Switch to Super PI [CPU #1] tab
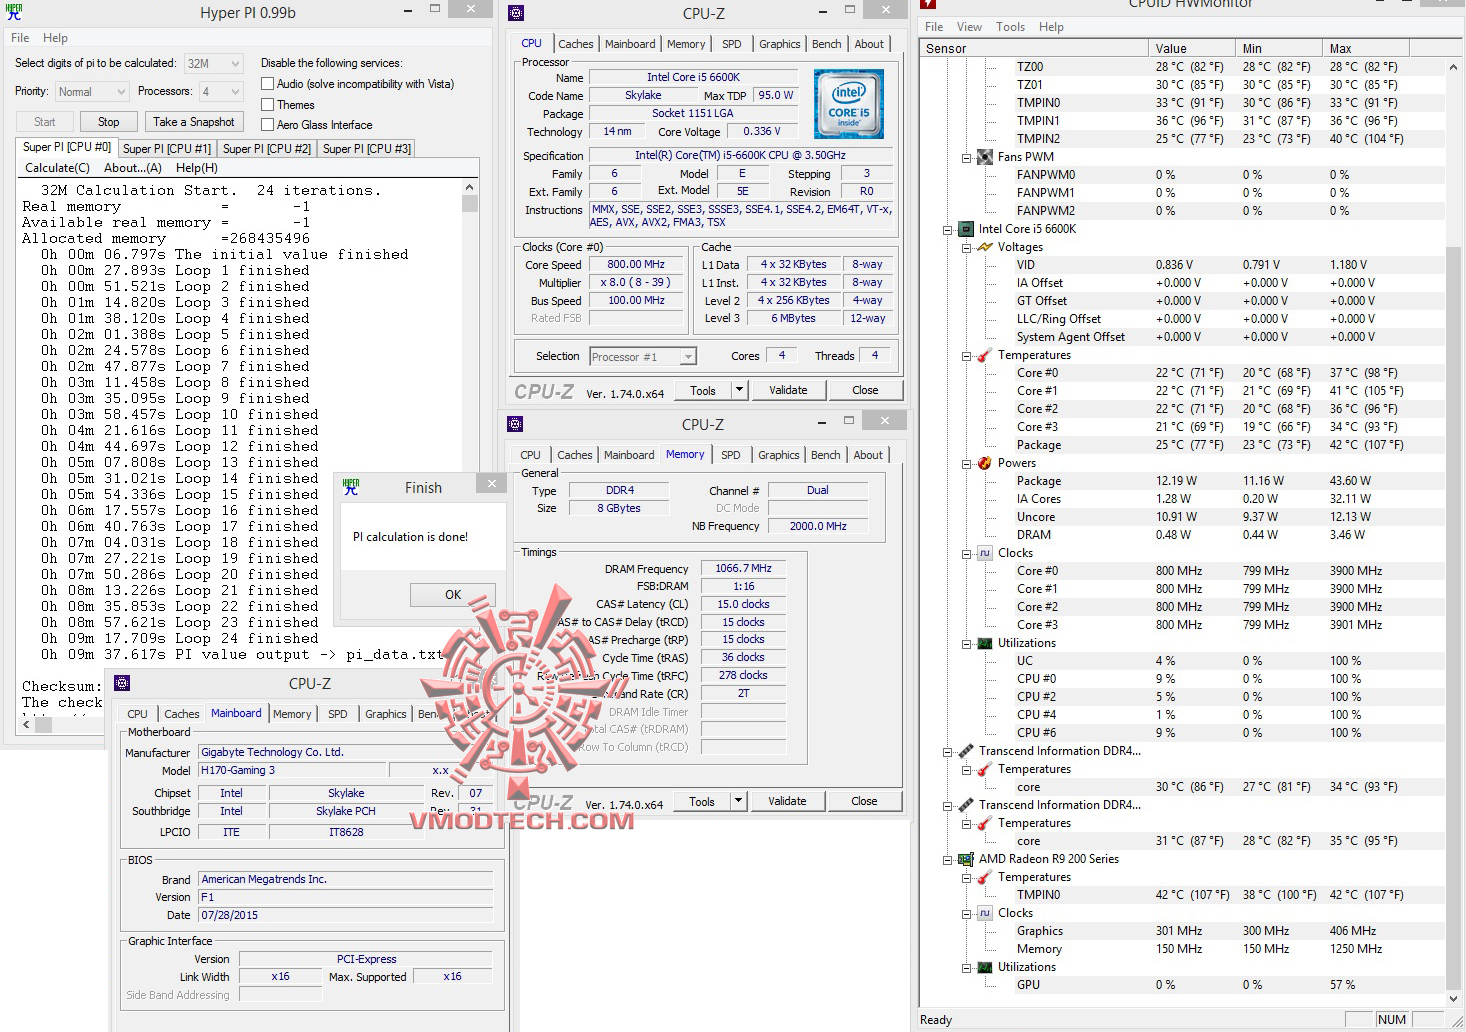Image resolution: width=1466 pixels, height=1032 pixels. coord(167,149)
